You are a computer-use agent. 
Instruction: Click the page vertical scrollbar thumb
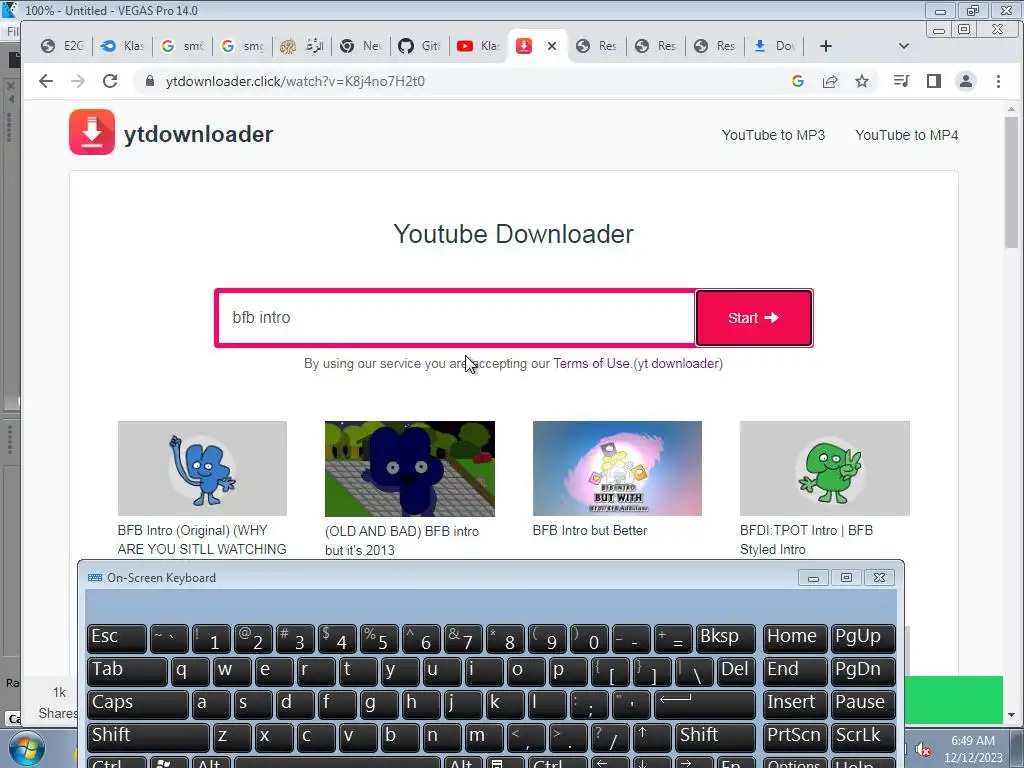[x=1012, y=182]
